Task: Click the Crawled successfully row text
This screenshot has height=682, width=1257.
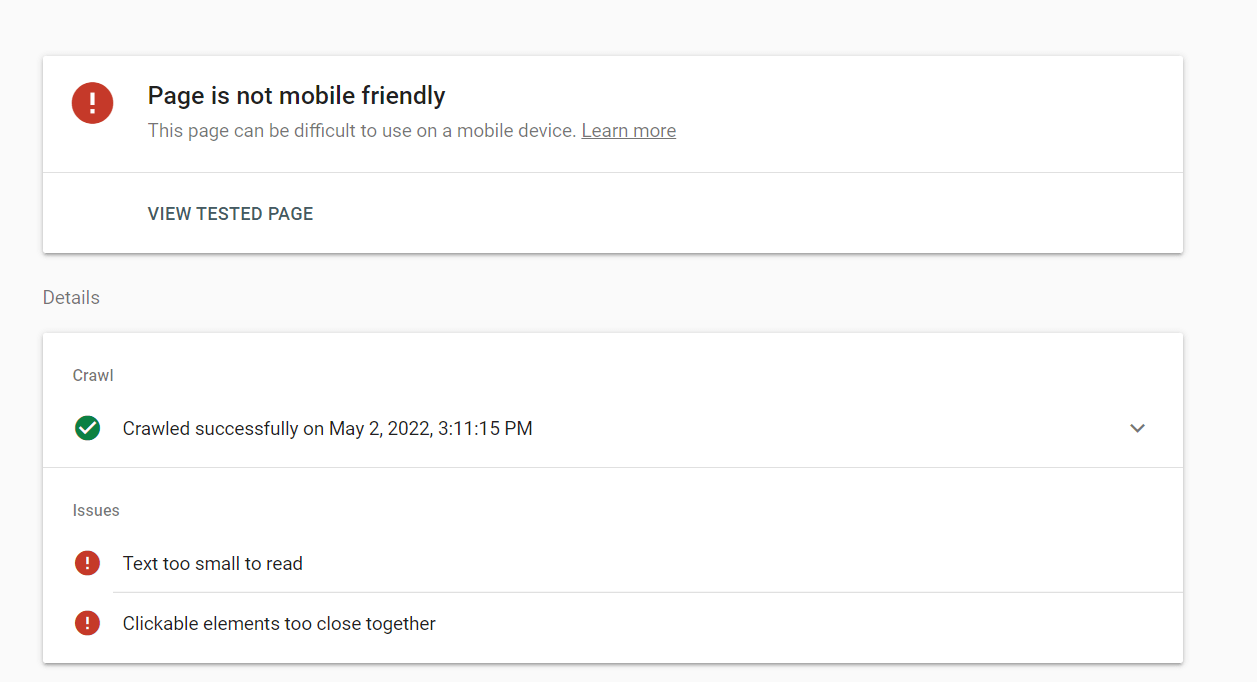Action: [x=327, y=428]
